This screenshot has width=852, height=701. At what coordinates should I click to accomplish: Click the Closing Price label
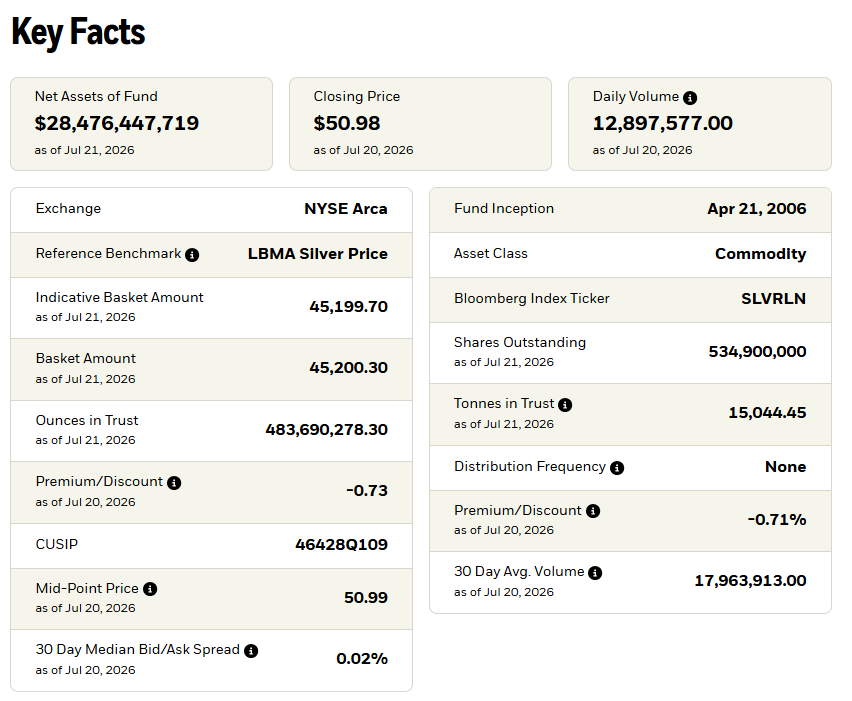pyautogui.click(x=356, y=97)
